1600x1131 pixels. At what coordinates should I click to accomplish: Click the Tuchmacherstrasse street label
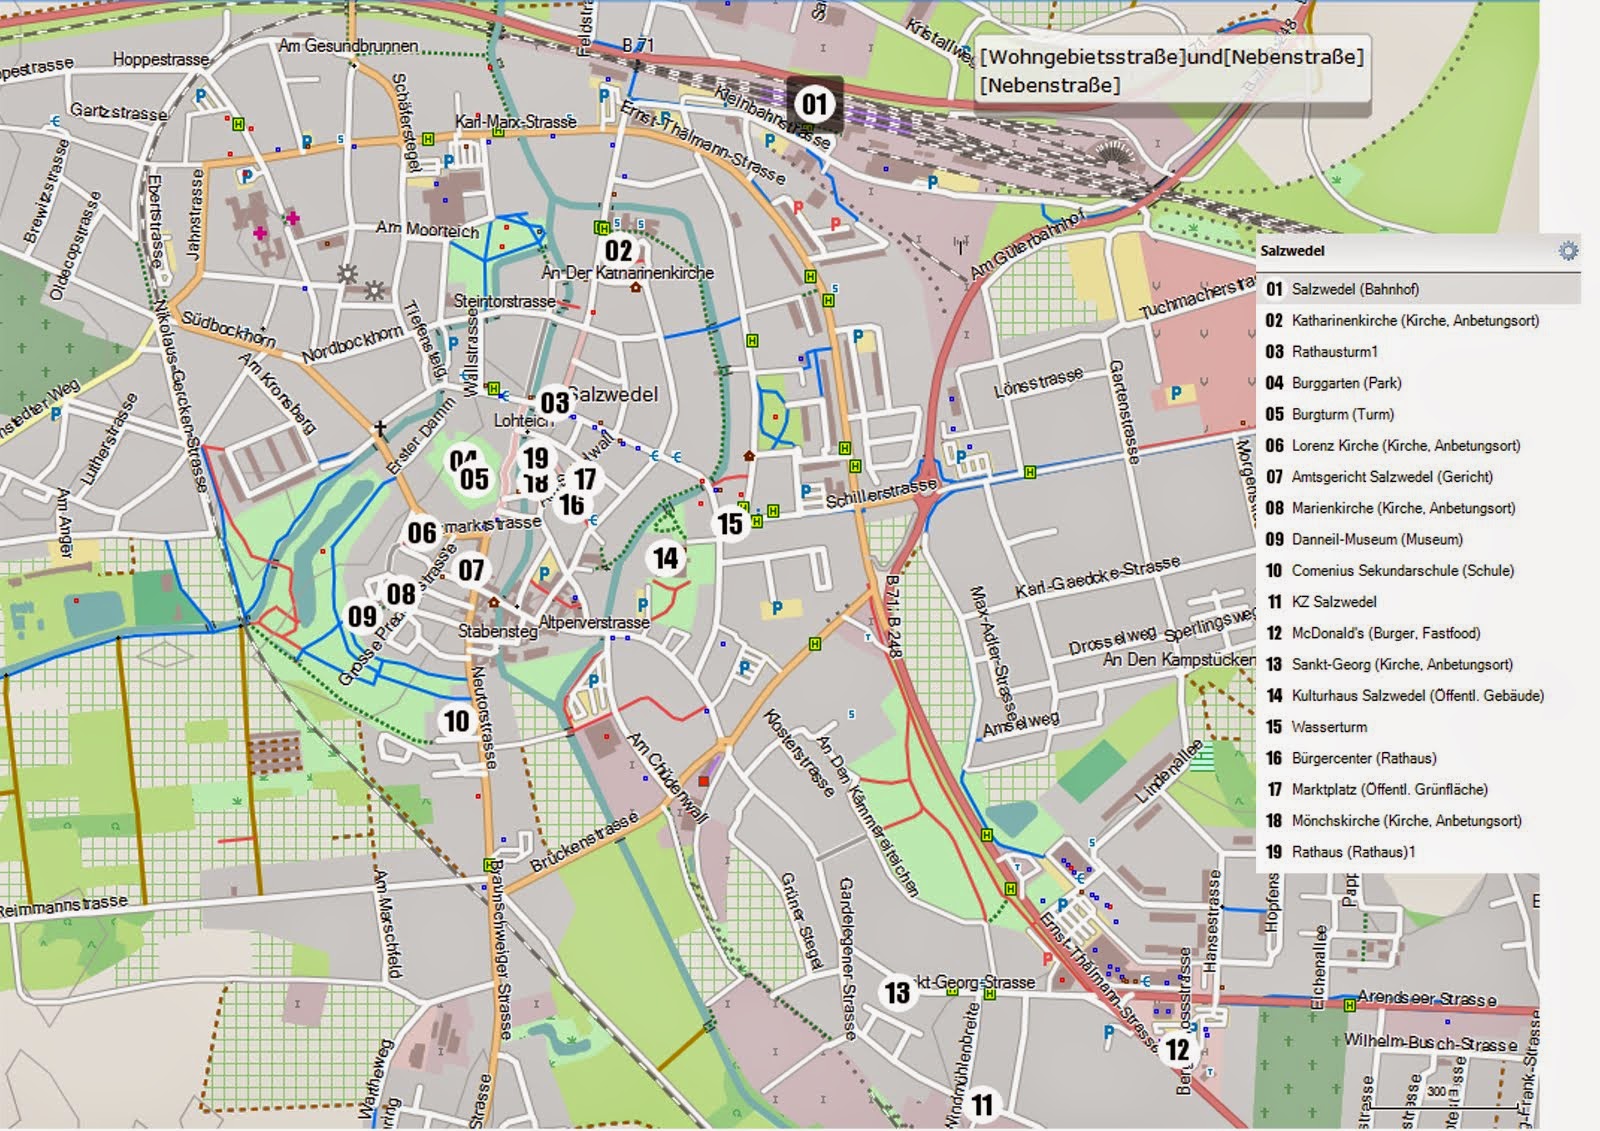click(x=1197, y=296)
